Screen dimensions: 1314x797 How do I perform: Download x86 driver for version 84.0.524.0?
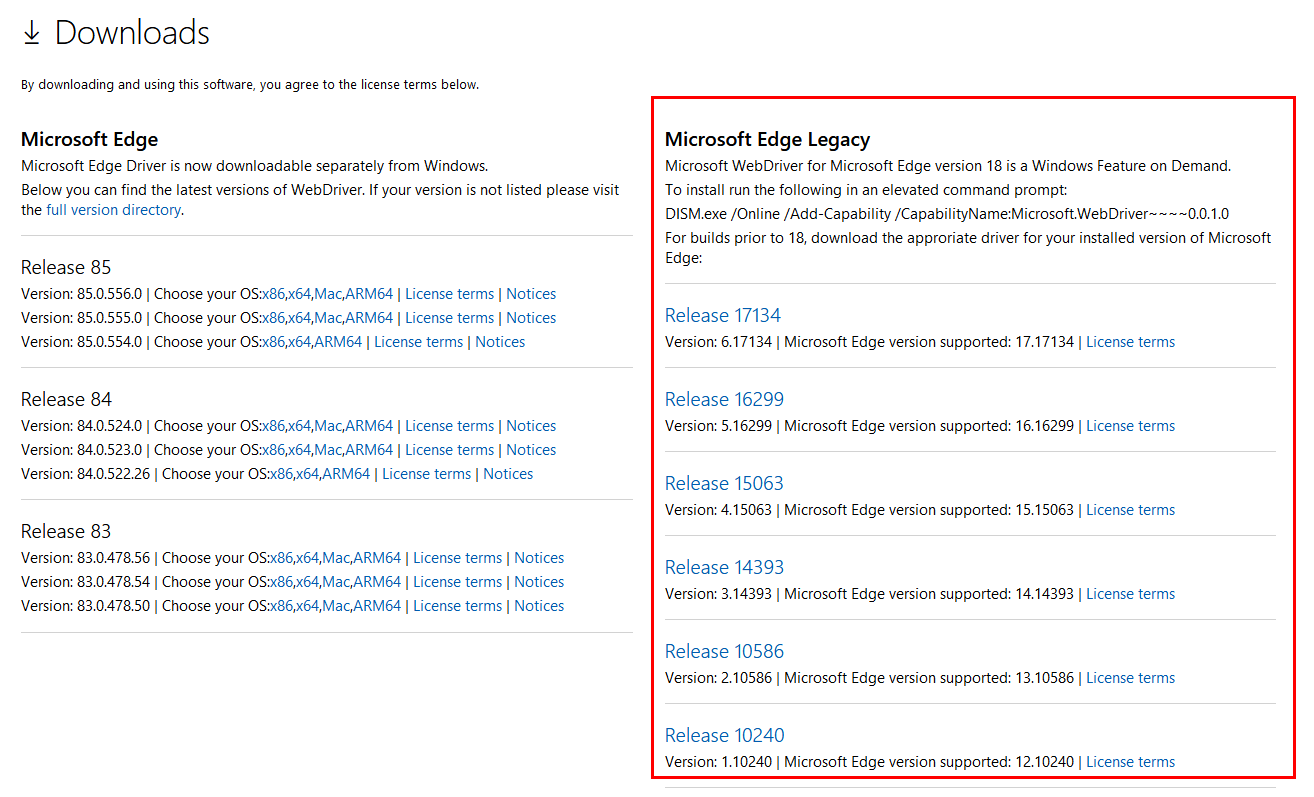(x=273, y=426)
